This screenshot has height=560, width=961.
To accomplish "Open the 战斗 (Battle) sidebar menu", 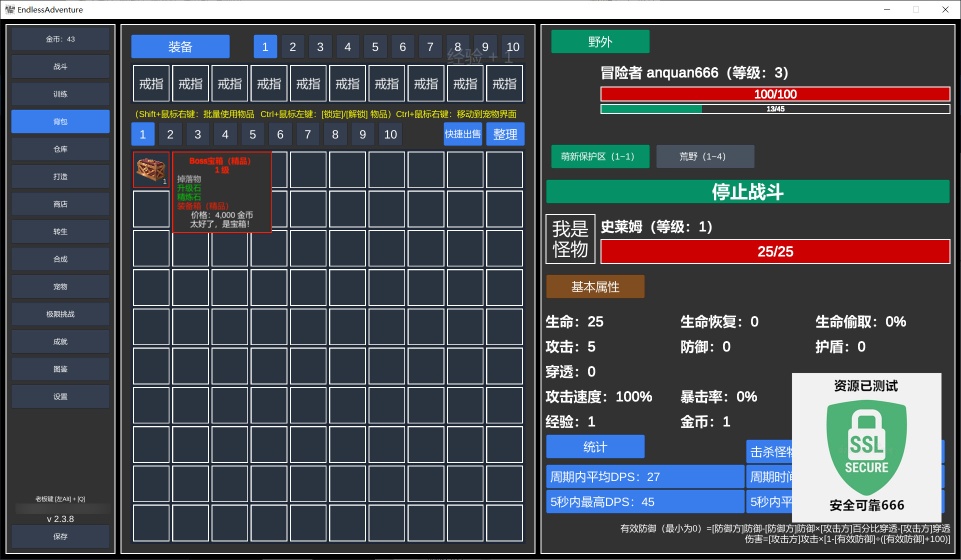I will click(x=60, y=67).
